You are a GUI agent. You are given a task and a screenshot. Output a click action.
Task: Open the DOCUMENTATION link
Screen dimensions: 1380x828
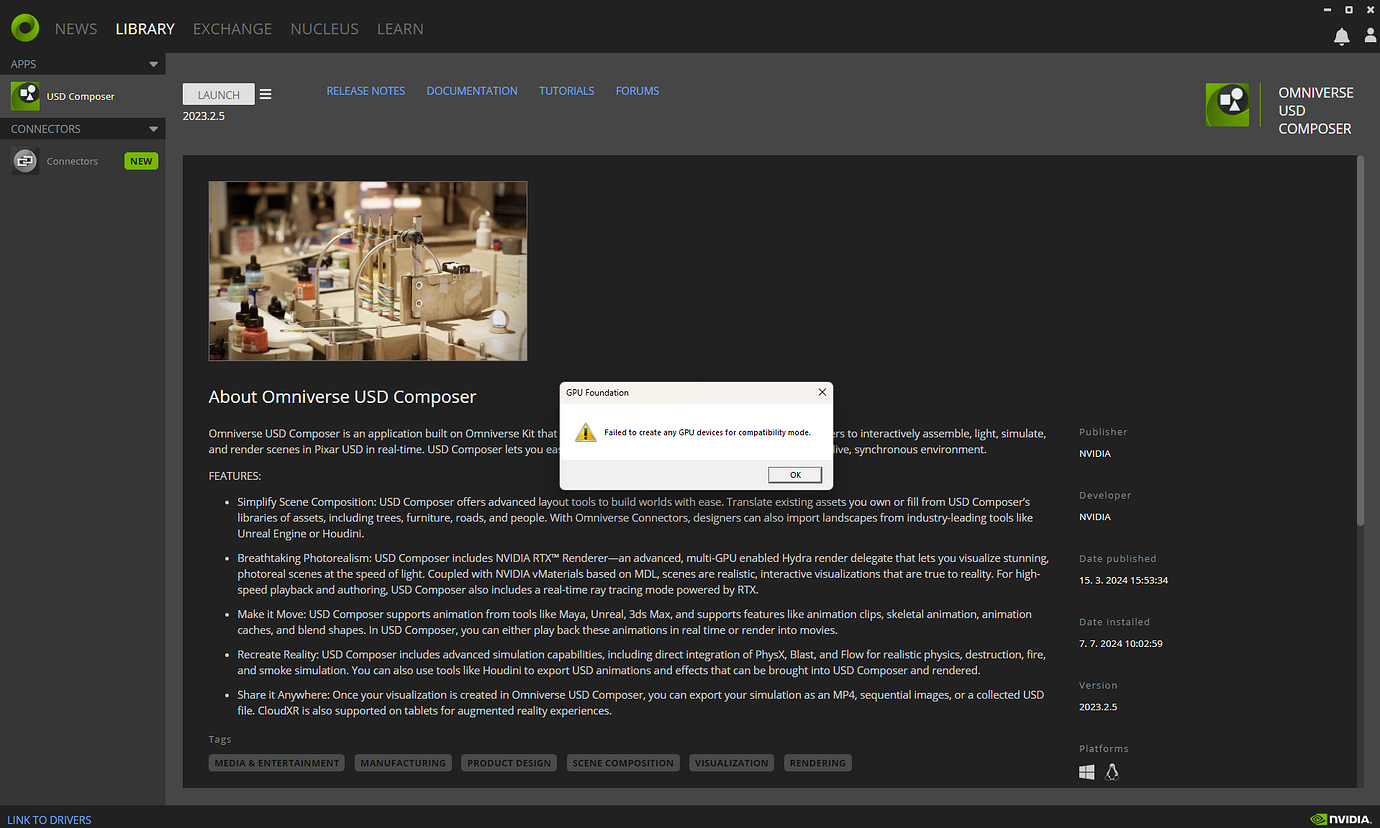[x=471, y=90]
